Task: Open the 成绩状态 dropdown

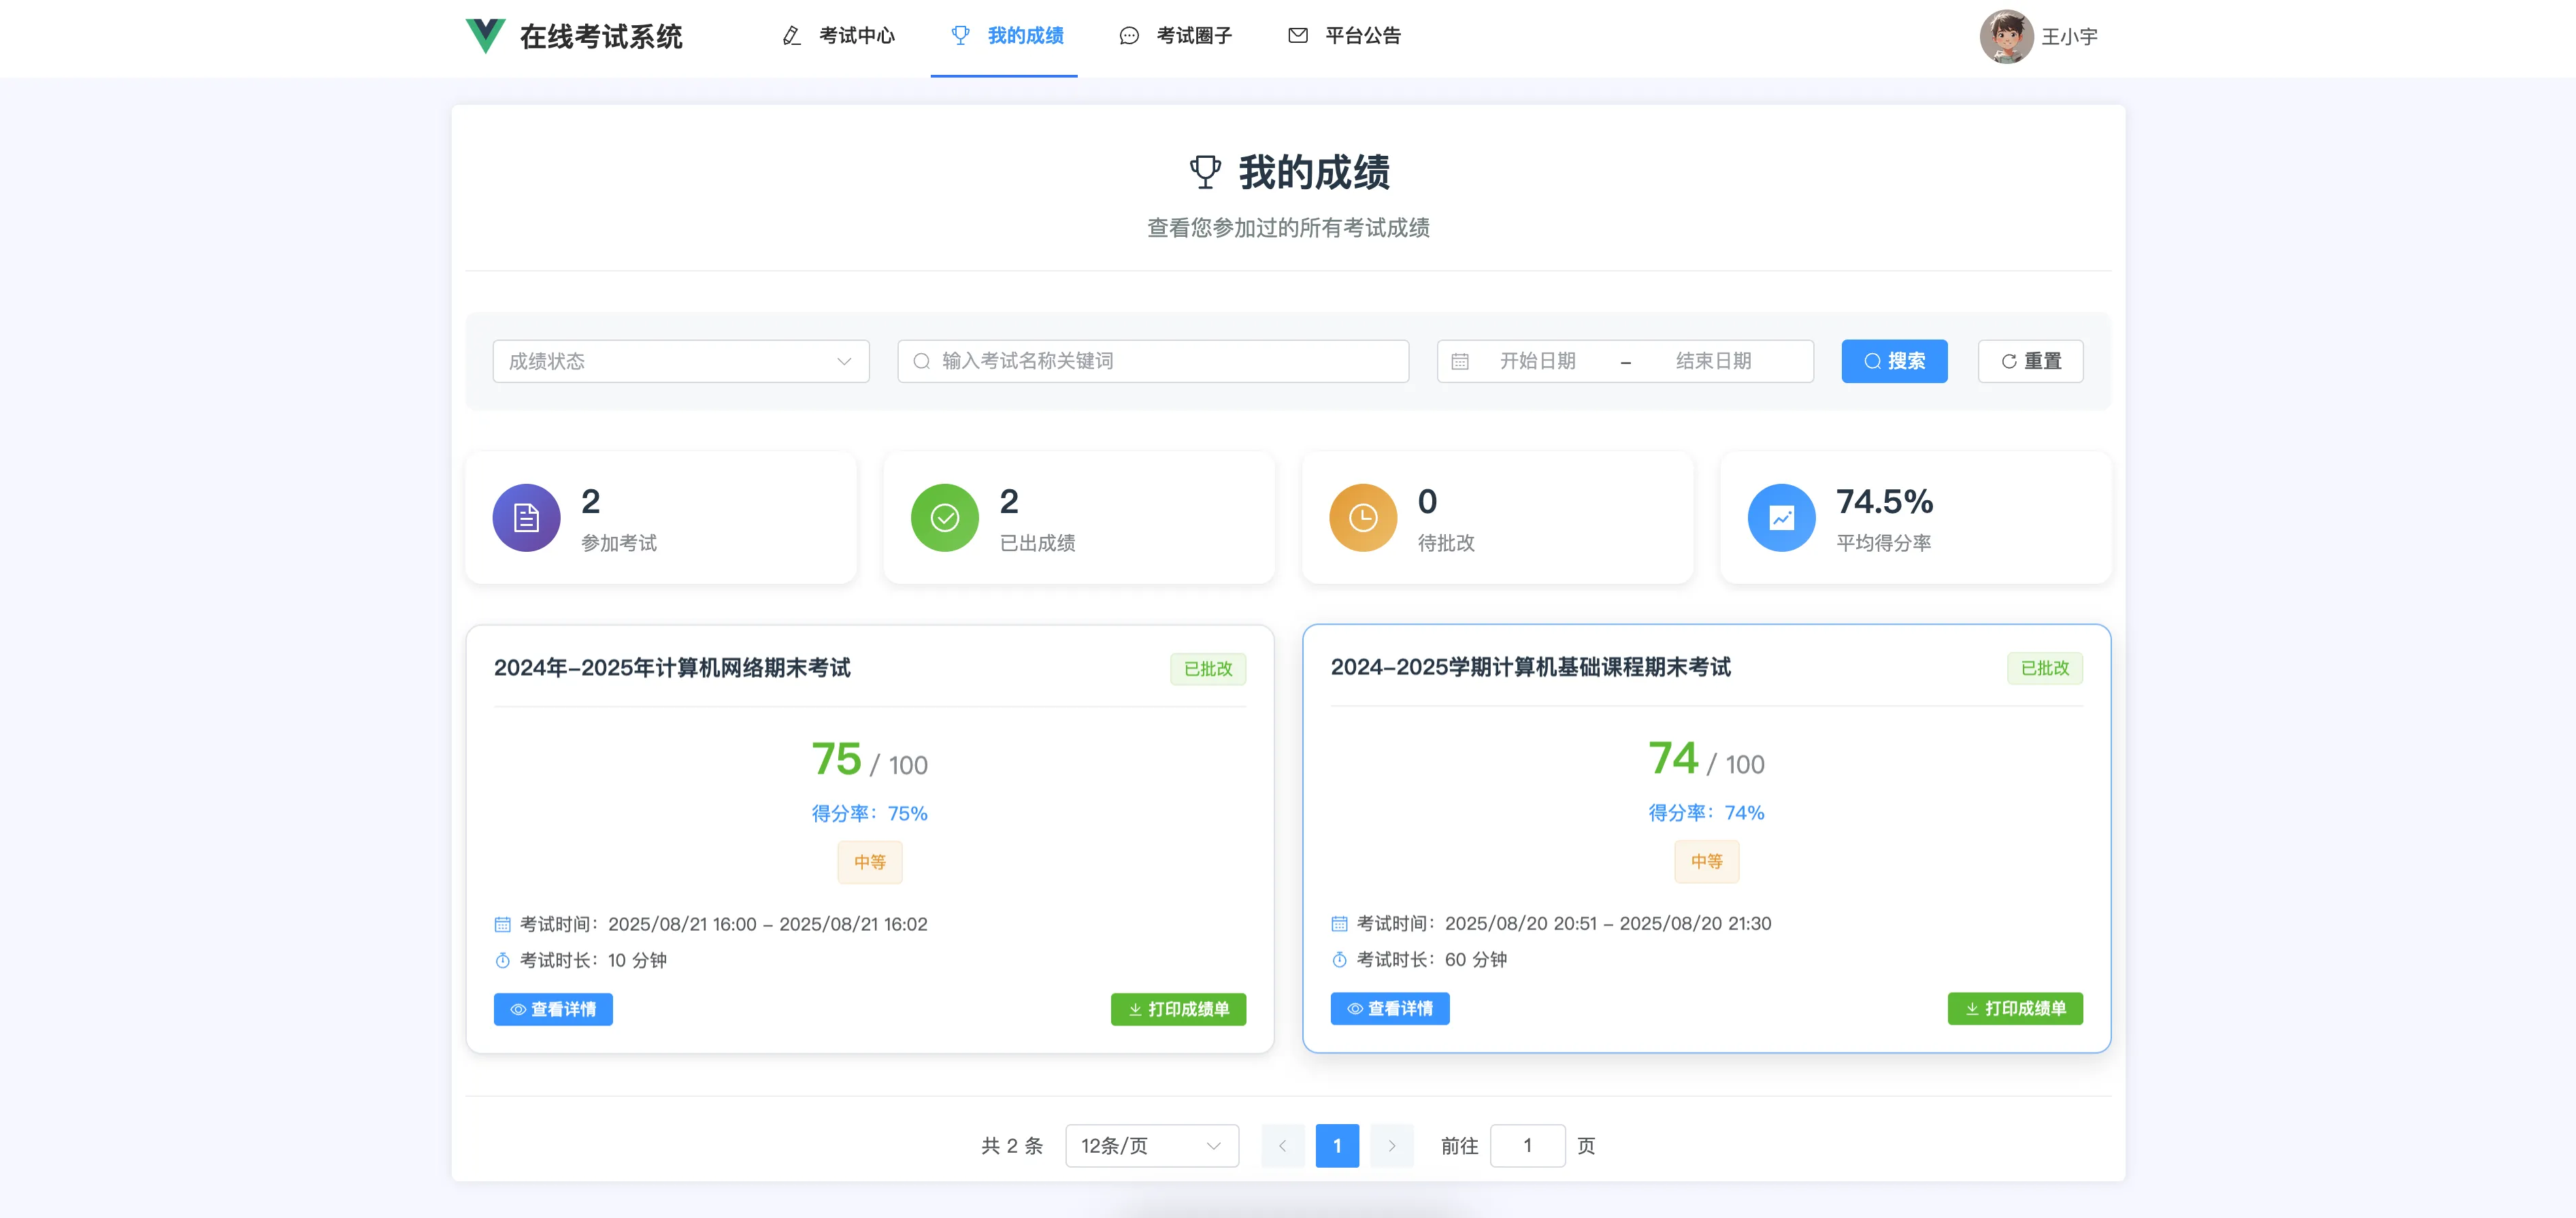Action: [680, 361]
